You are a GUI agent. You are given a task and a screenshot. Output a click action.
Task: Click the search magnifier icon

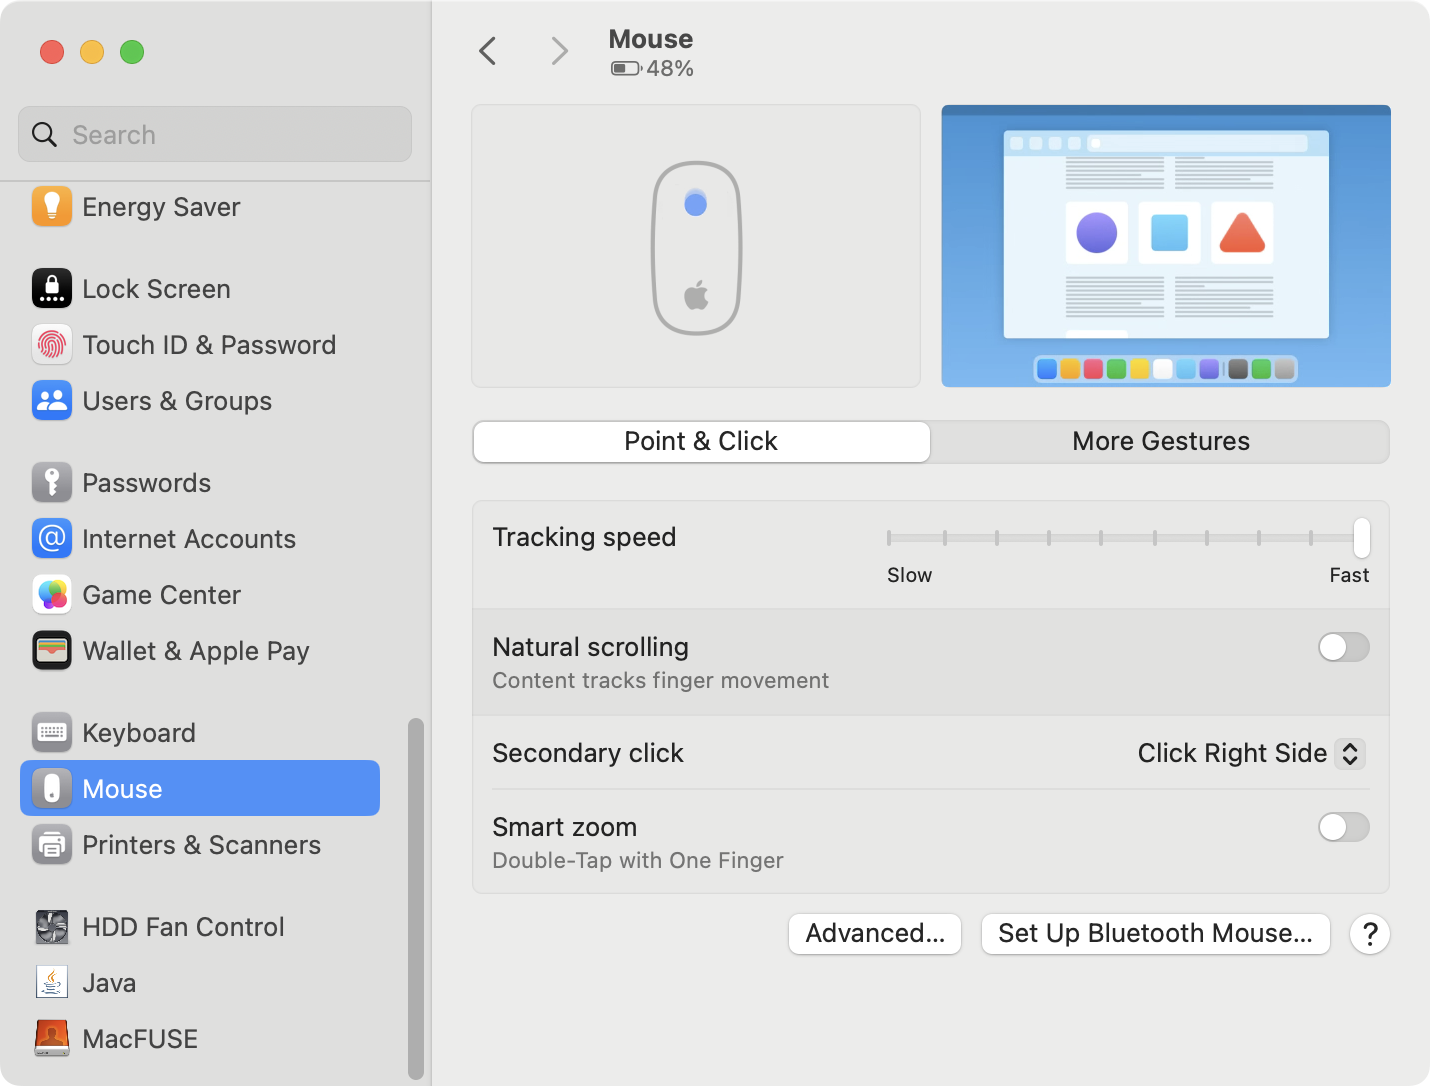(x=44, y=134)
